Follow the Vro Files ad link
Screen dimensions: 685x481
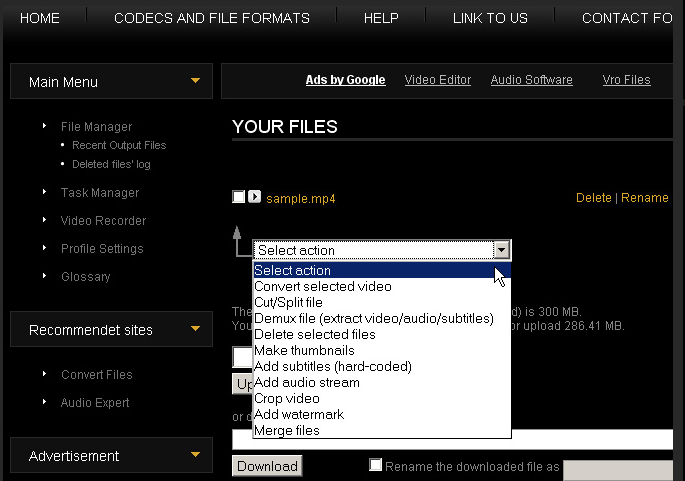pyautogui.click(x=626, y=80)
